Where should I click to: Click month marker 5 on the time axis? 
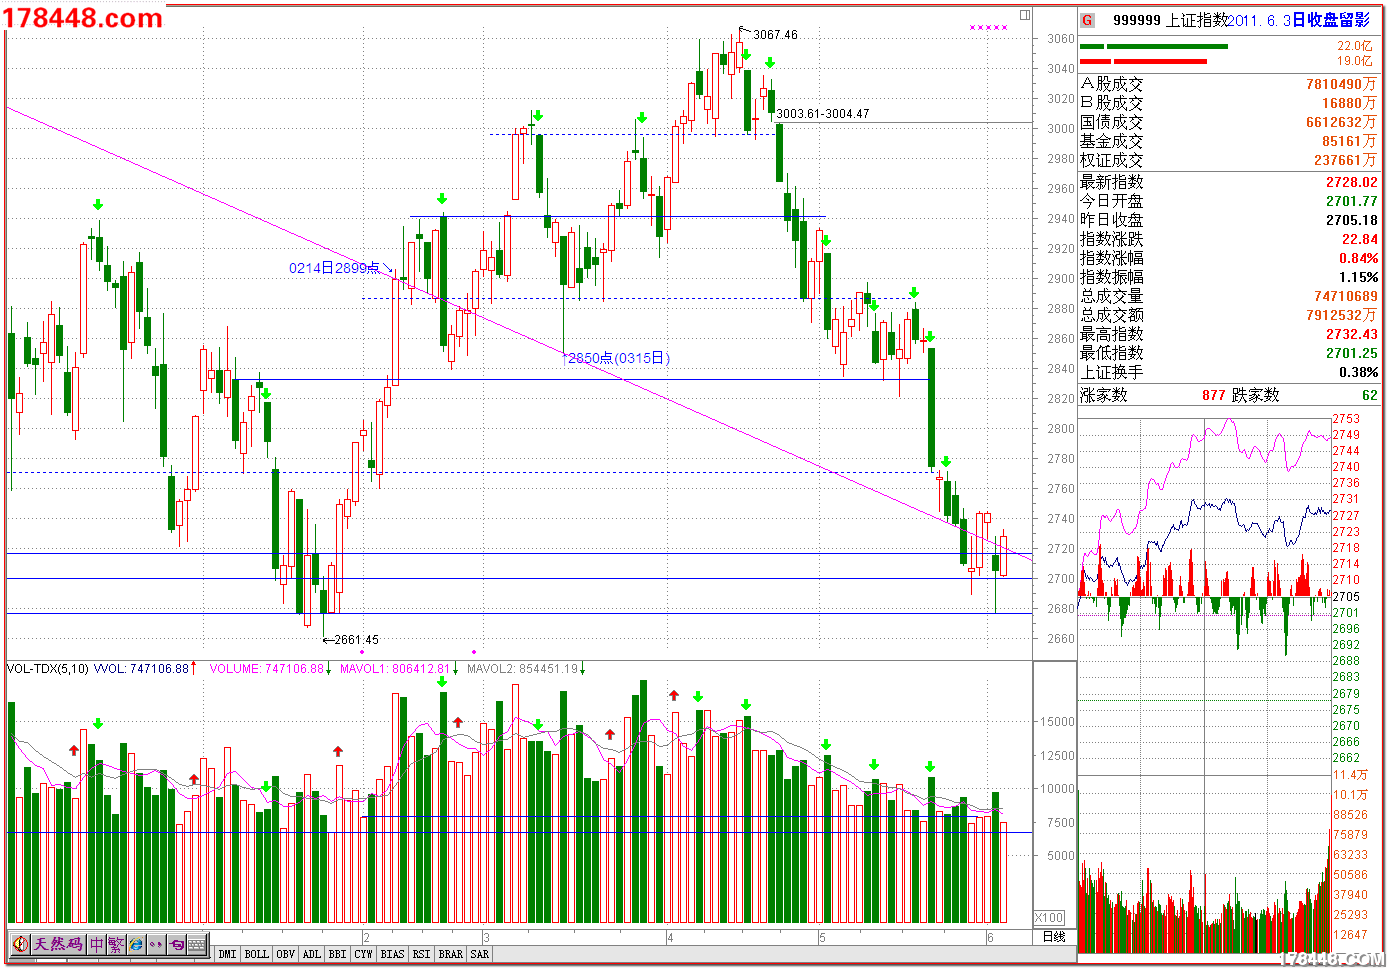point(822,938)
